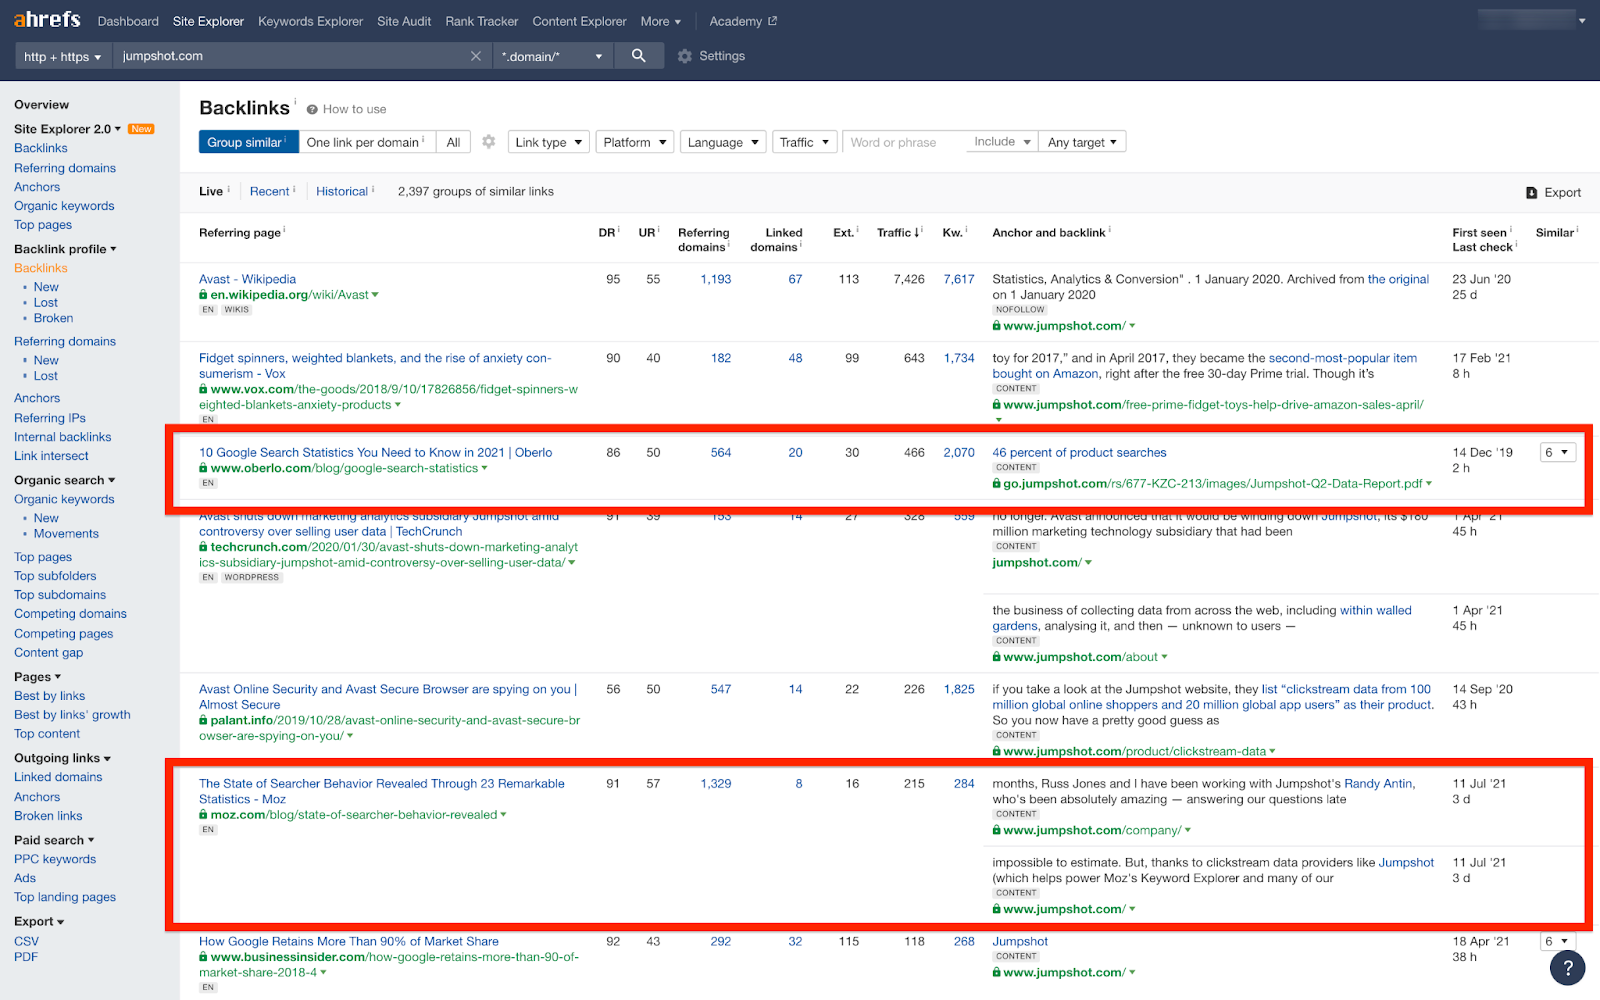
Task: Click 1,193 referring domains for Wikipedia
Action: (716, 279)
